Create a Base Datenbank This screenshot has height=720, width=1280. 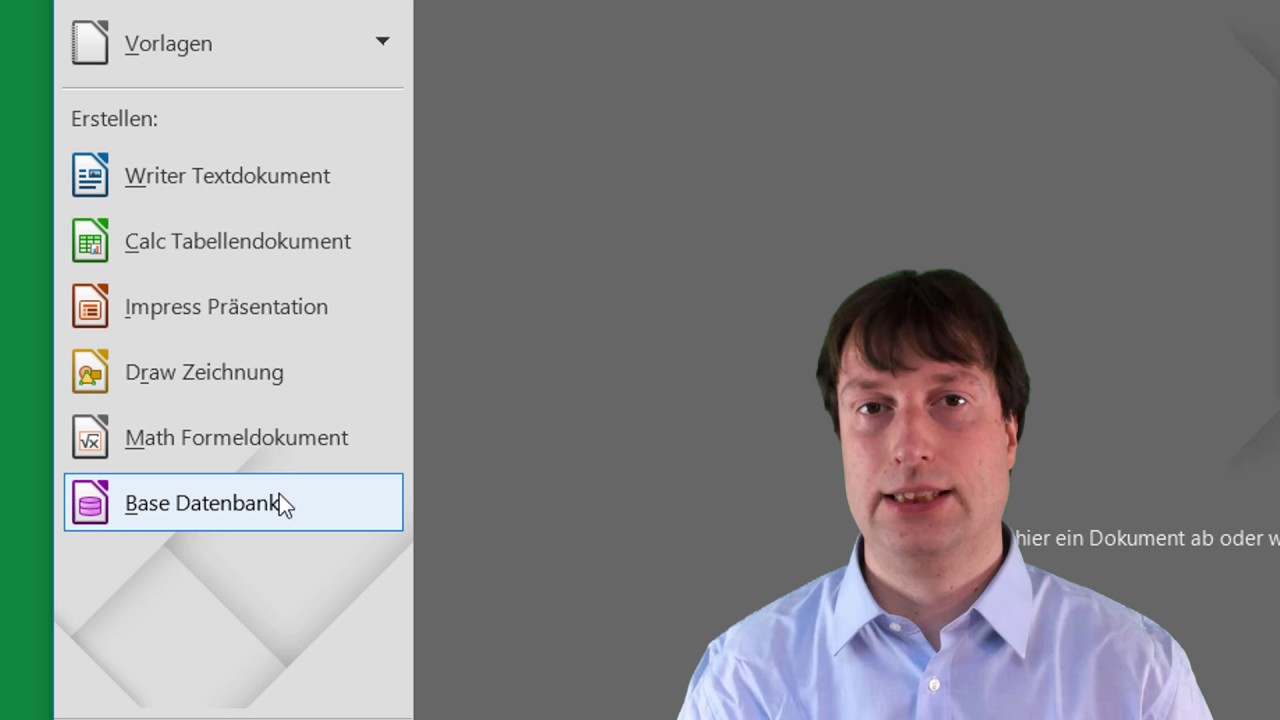pyautogui.click(x=233, y=502)
